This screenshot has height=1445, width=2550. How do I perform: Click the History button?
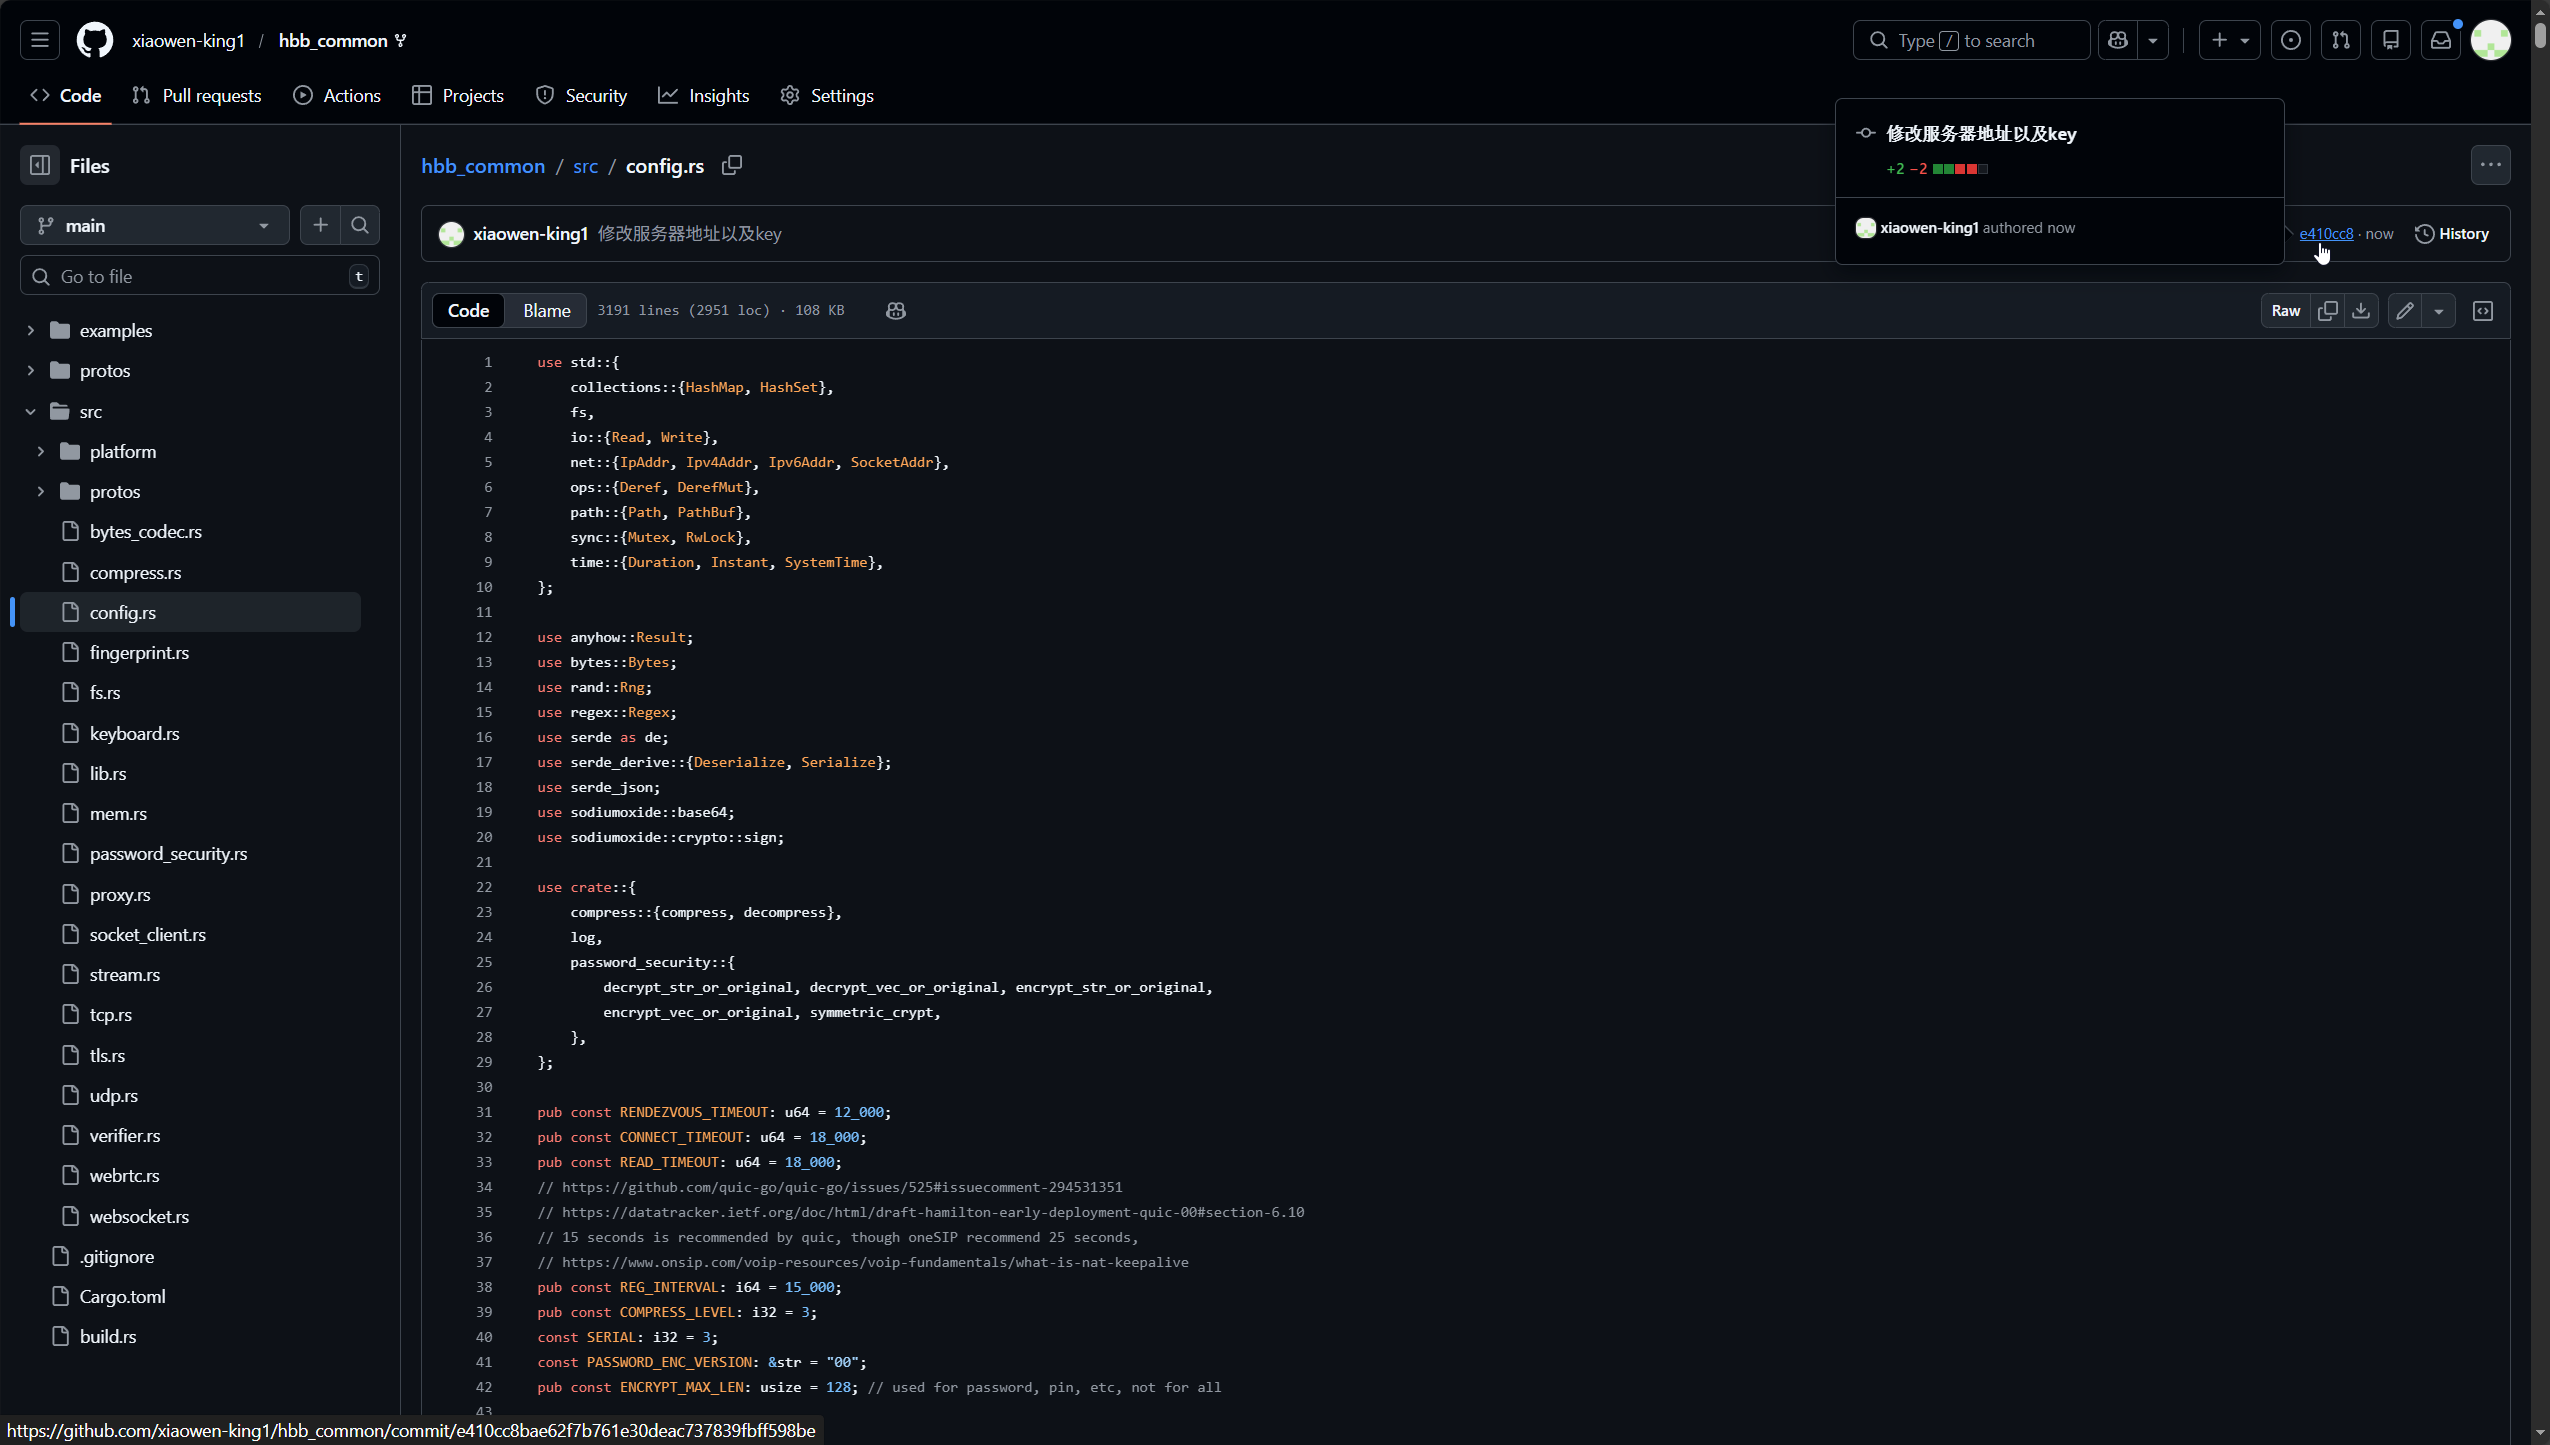[2452, 234]
